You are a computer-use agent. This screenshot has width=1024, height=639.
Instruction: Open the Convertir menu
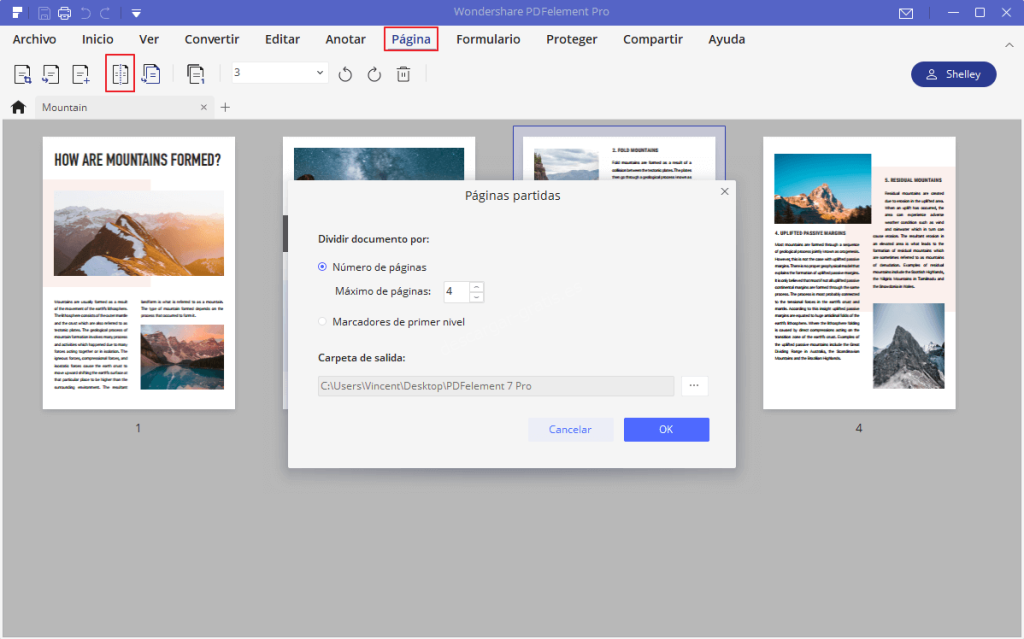click(x=211, y=39)
